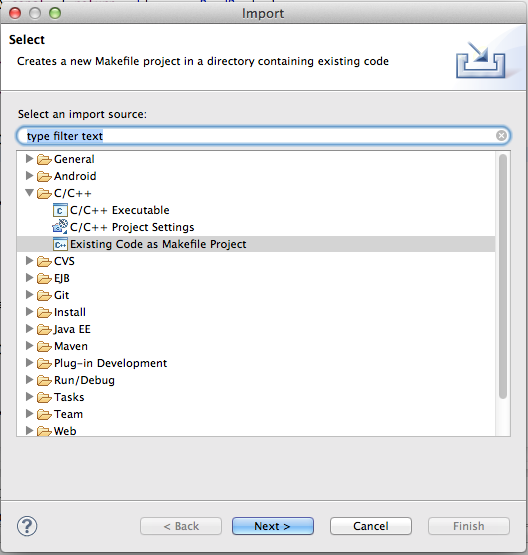Click the Next button

pyautogui.click(x=272, y=526)
